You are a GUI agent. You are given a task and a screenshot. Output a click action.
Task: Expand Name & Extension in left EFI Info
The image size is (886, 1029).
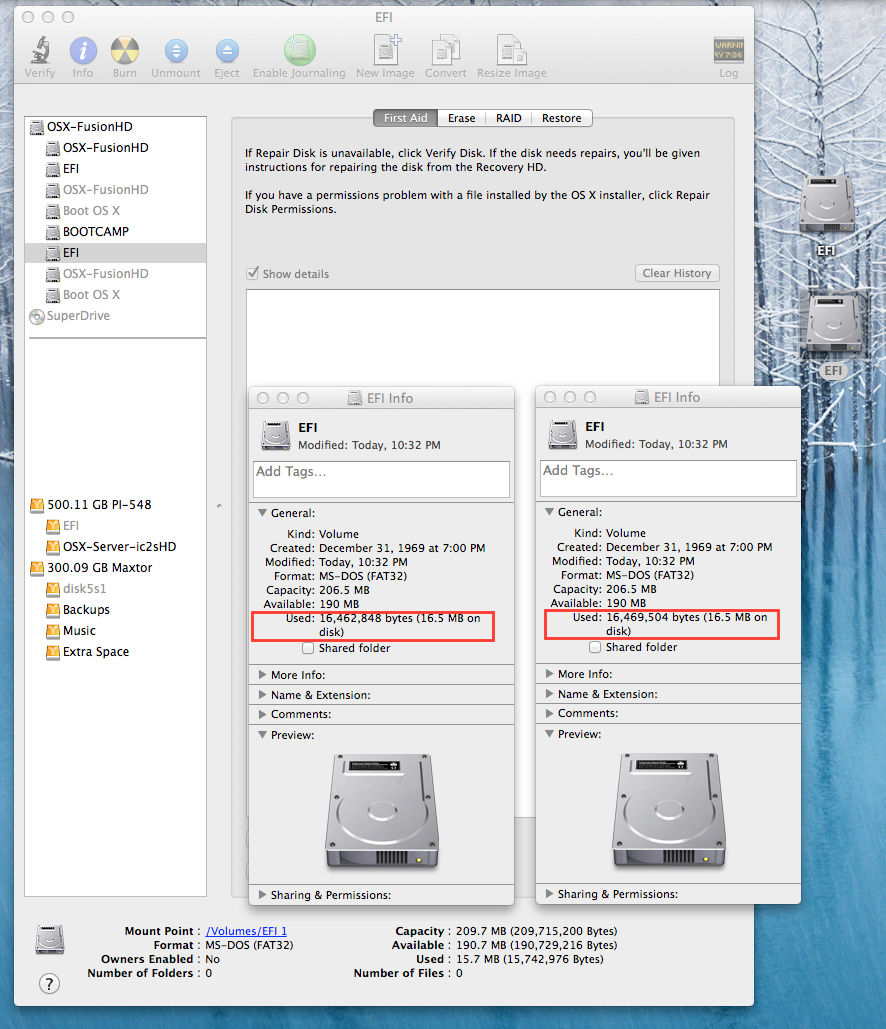pyautogui.click(x=263, y=694)
